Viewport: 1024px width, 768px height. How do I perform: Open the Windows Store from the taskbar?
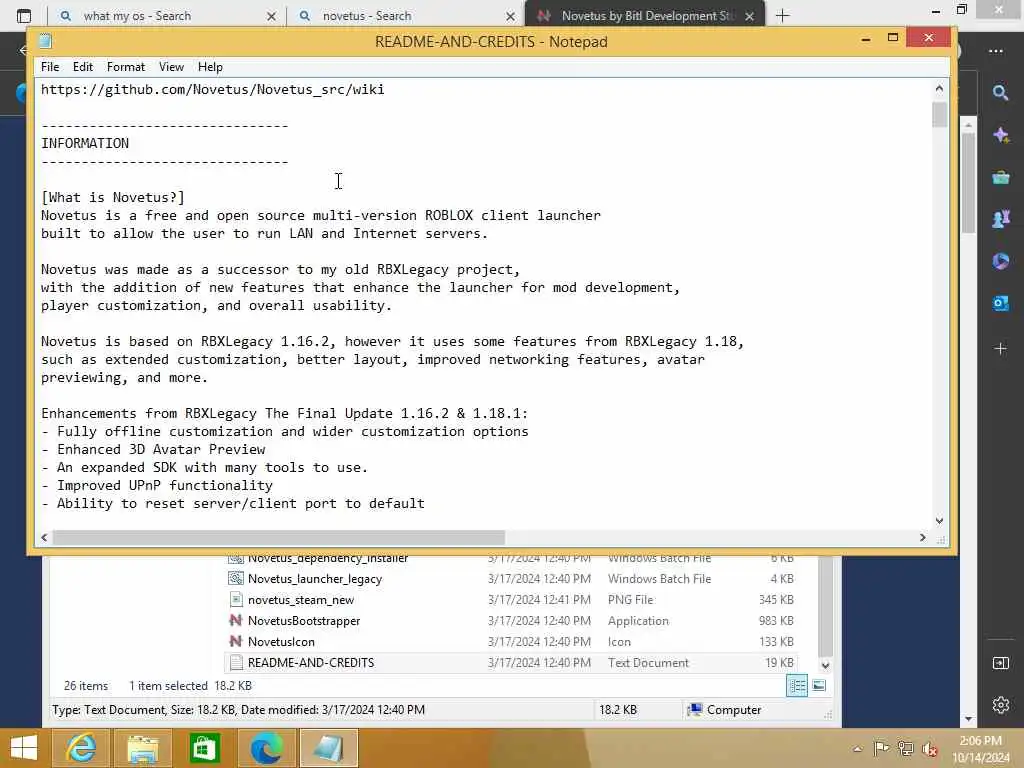point(204,748)
